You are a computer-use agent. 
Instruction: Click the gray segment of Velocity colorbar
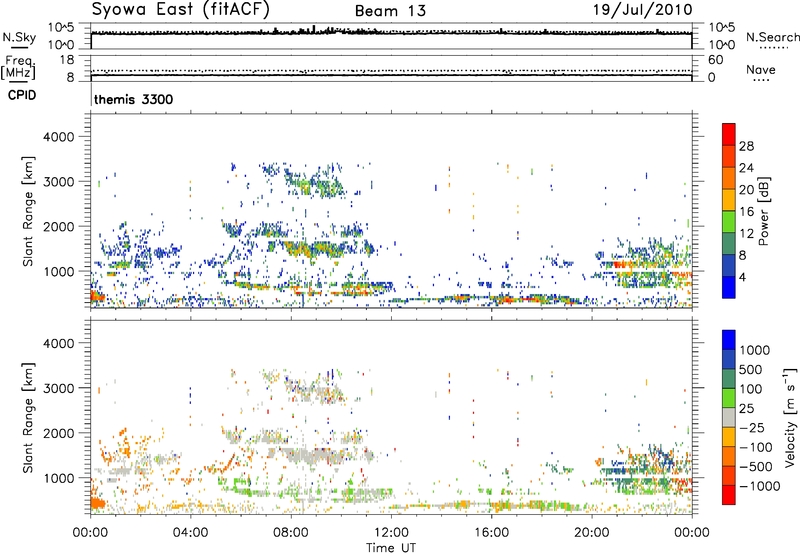coord(729,417)
